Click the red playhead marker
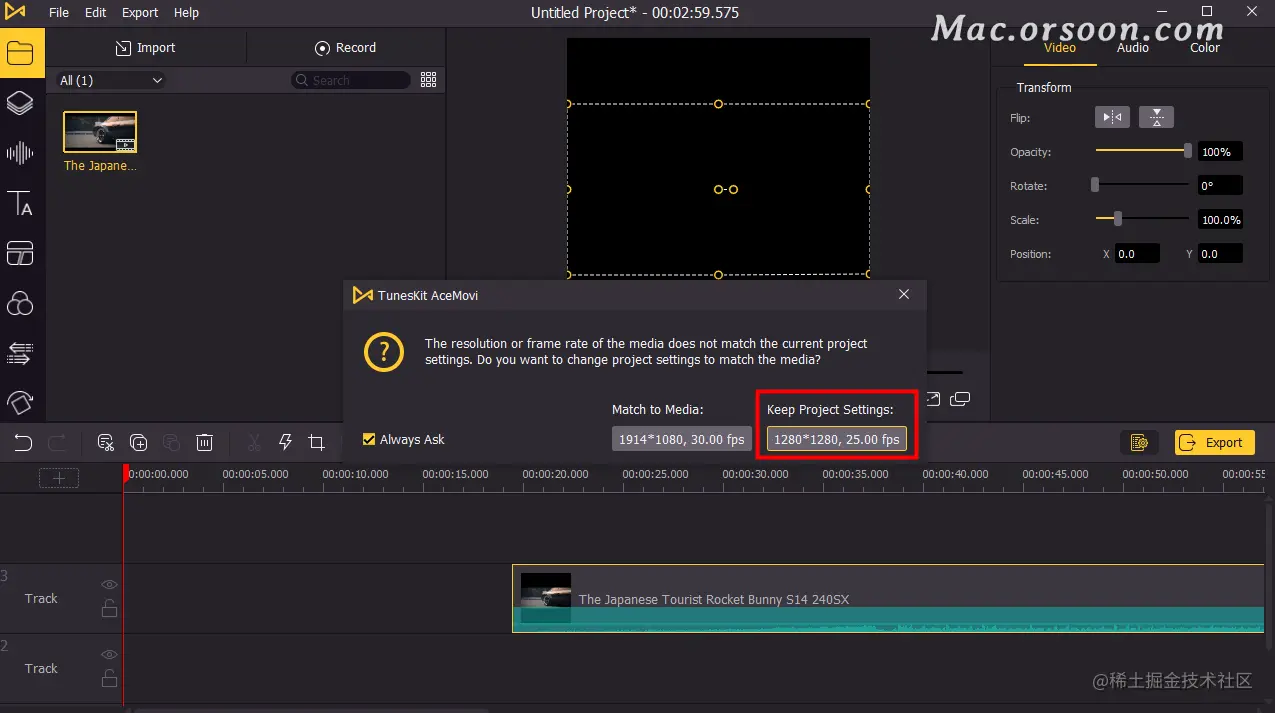The height and width of the screenshot is (713, 1275). pos(125,474)
